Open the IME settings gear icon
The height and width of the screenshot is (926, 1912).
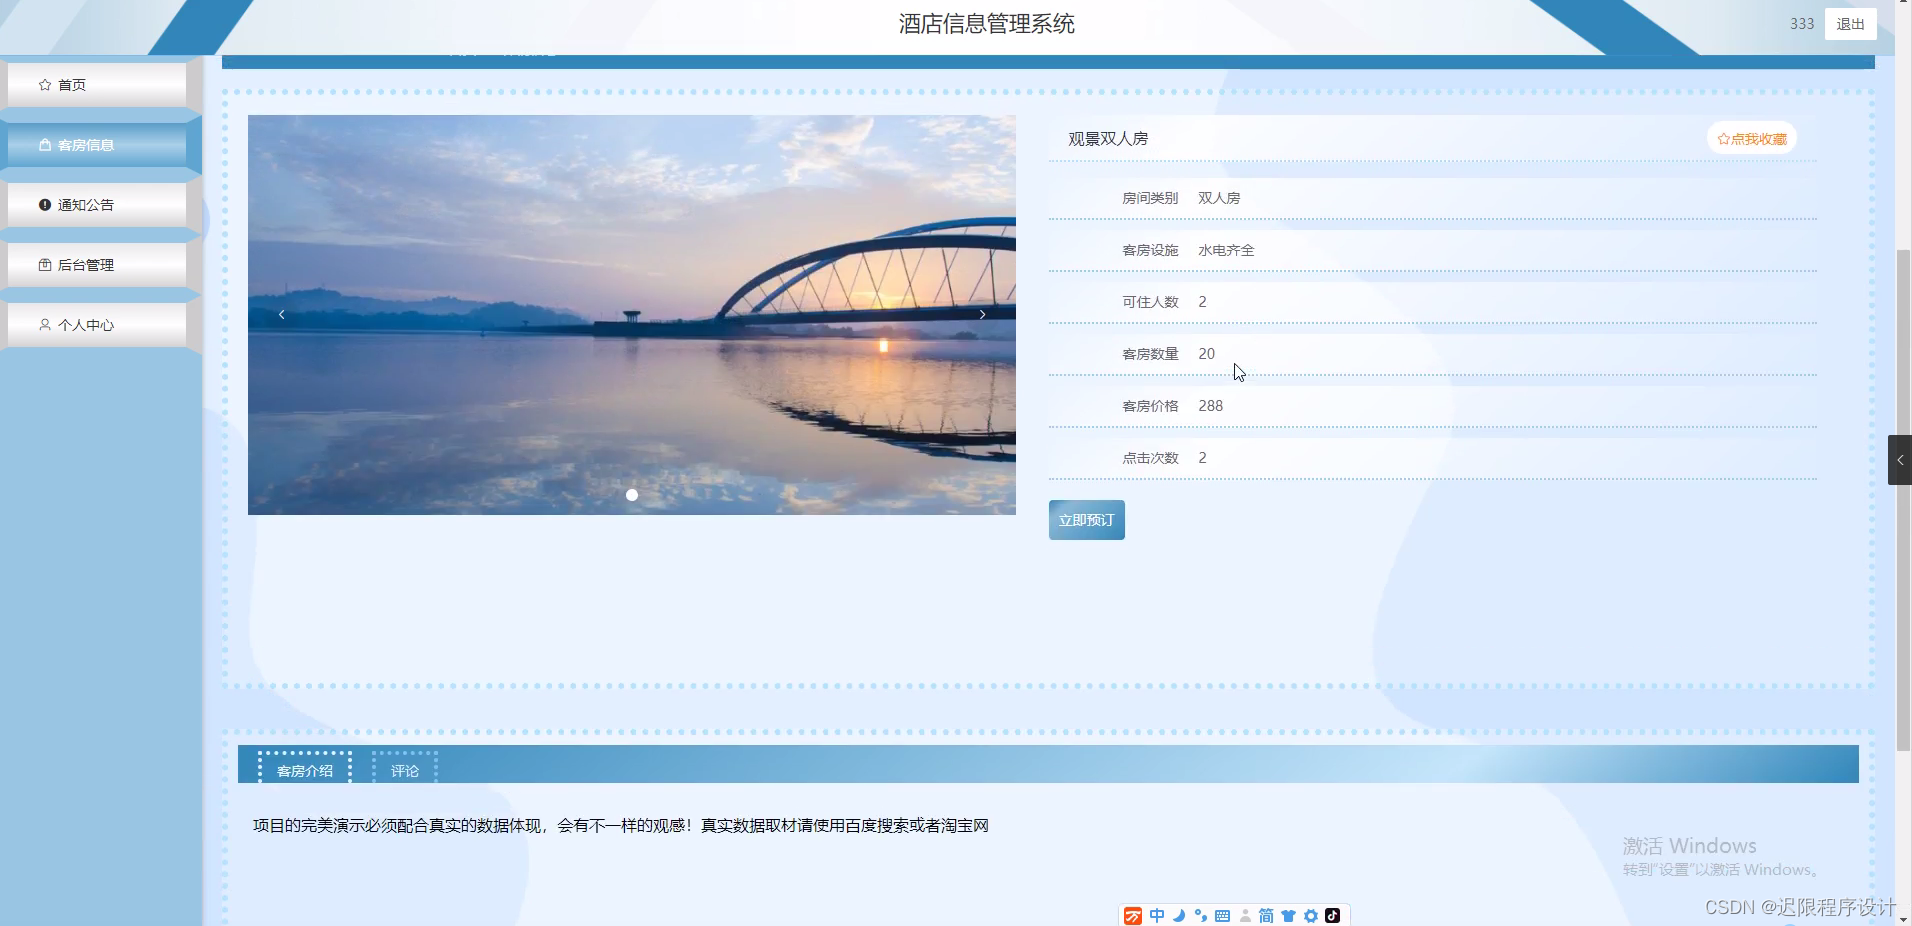coord(1310,915)
